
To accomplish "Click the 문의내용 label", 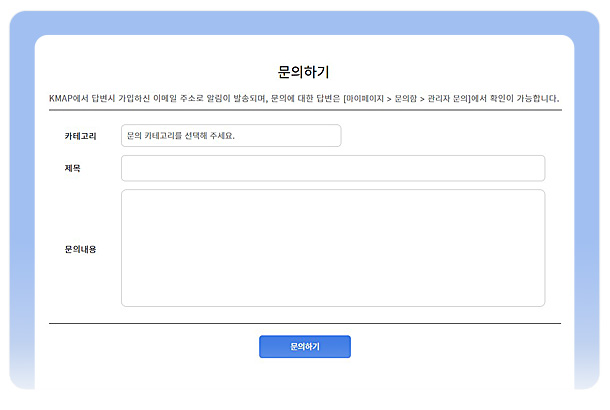I will [x=80, y=249].
